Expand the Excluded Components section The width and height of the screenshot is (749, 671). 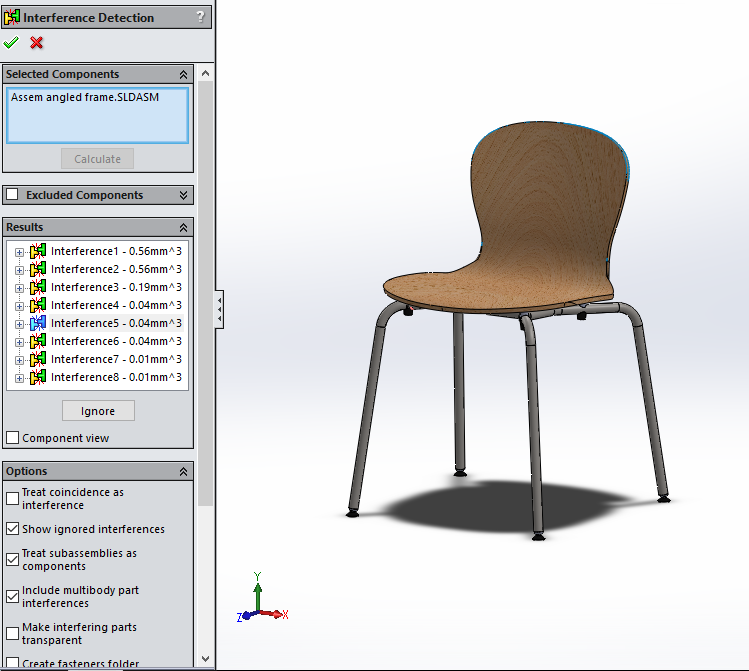point(183,195)
